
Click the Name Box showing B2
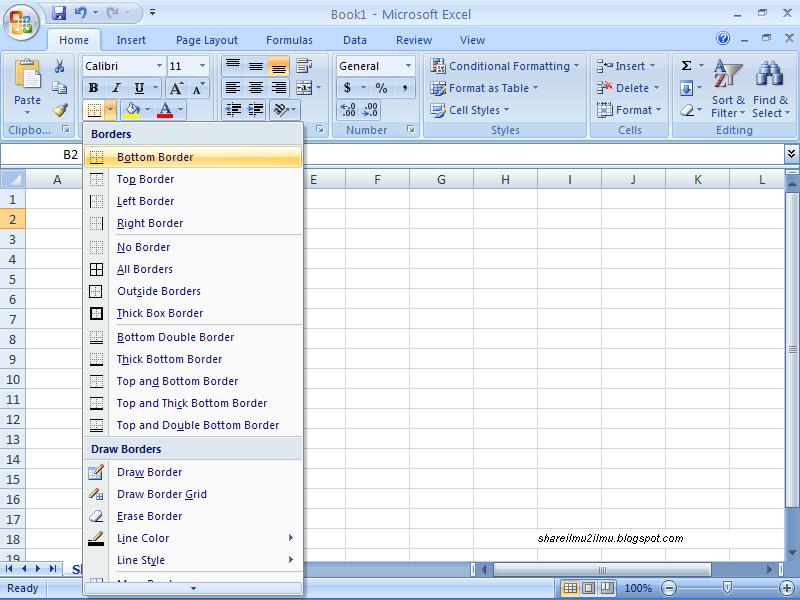coord(42,155)
